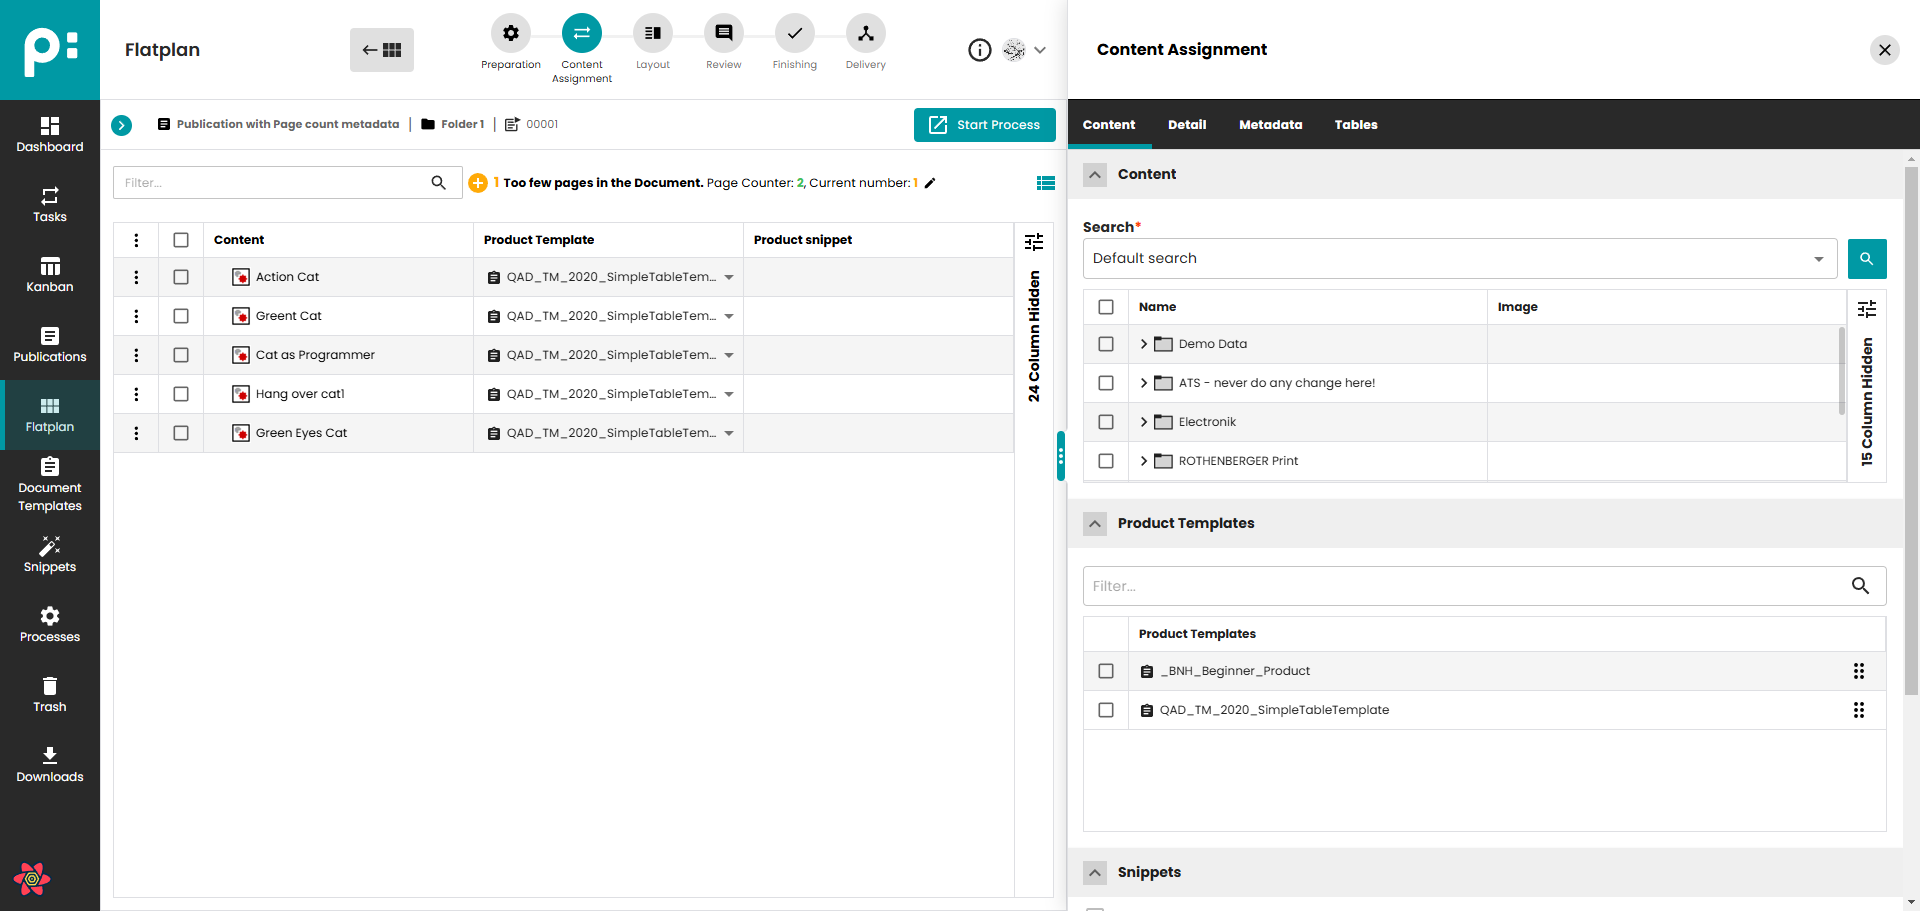Viewport: 1920px width, 911px height.
Task: Open the Kanban board from sidebar
Action: click(x=49, y=274)
